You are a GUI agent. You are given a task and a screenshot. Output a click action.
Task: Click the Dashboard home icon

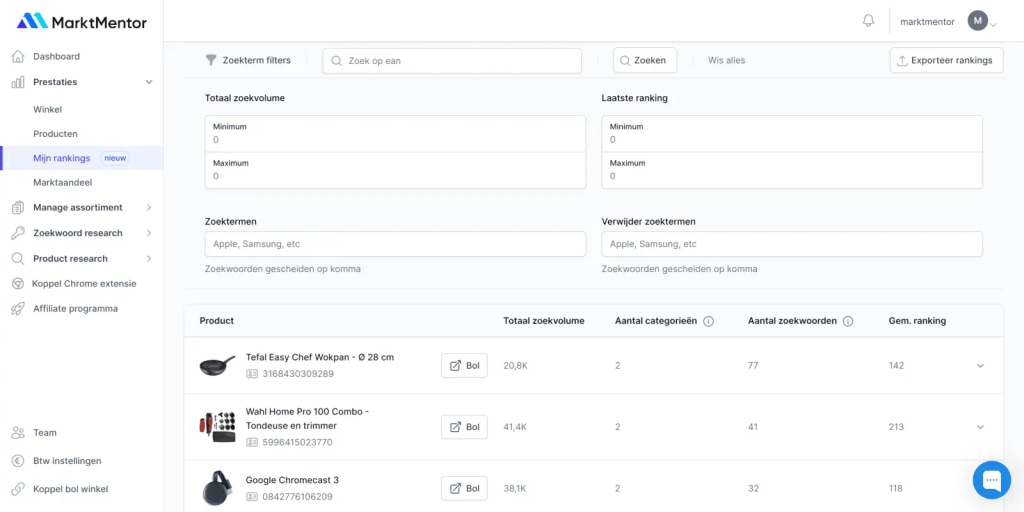tap(18, 56)
